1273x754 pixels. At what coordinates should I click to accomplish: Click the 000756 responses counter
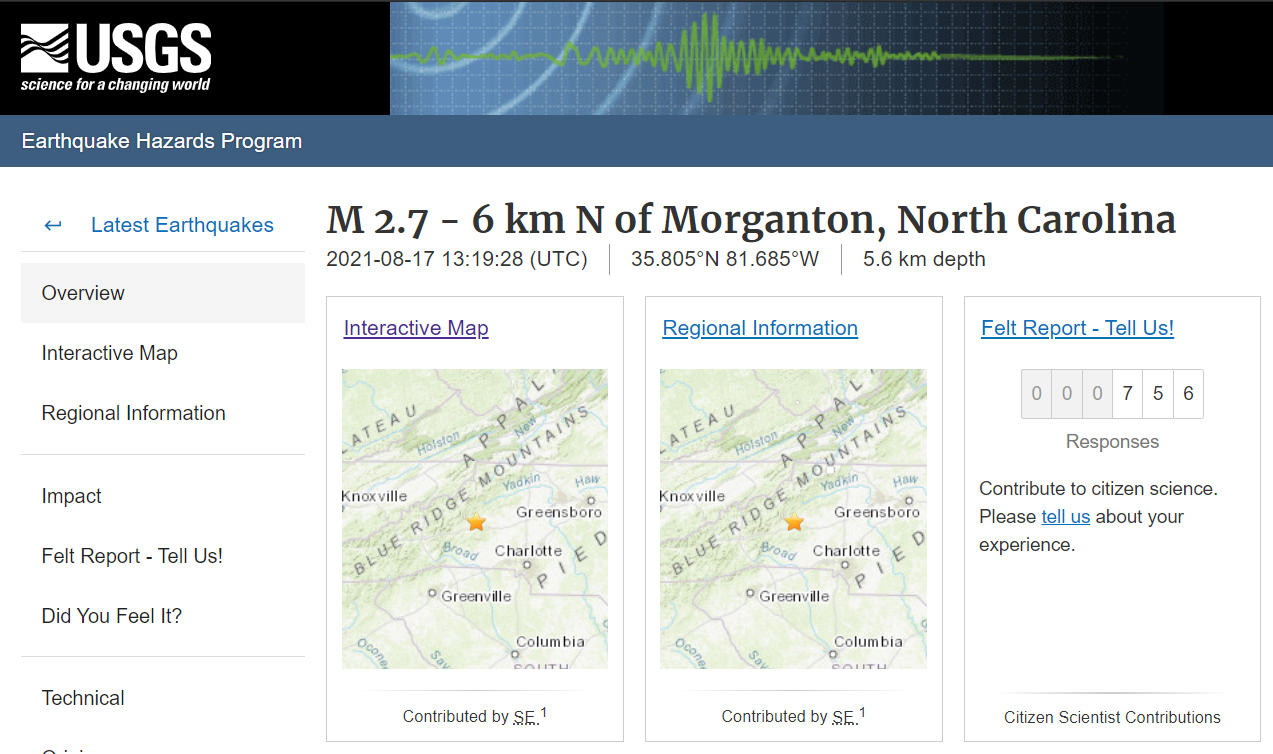click(x=1112, y=394)
